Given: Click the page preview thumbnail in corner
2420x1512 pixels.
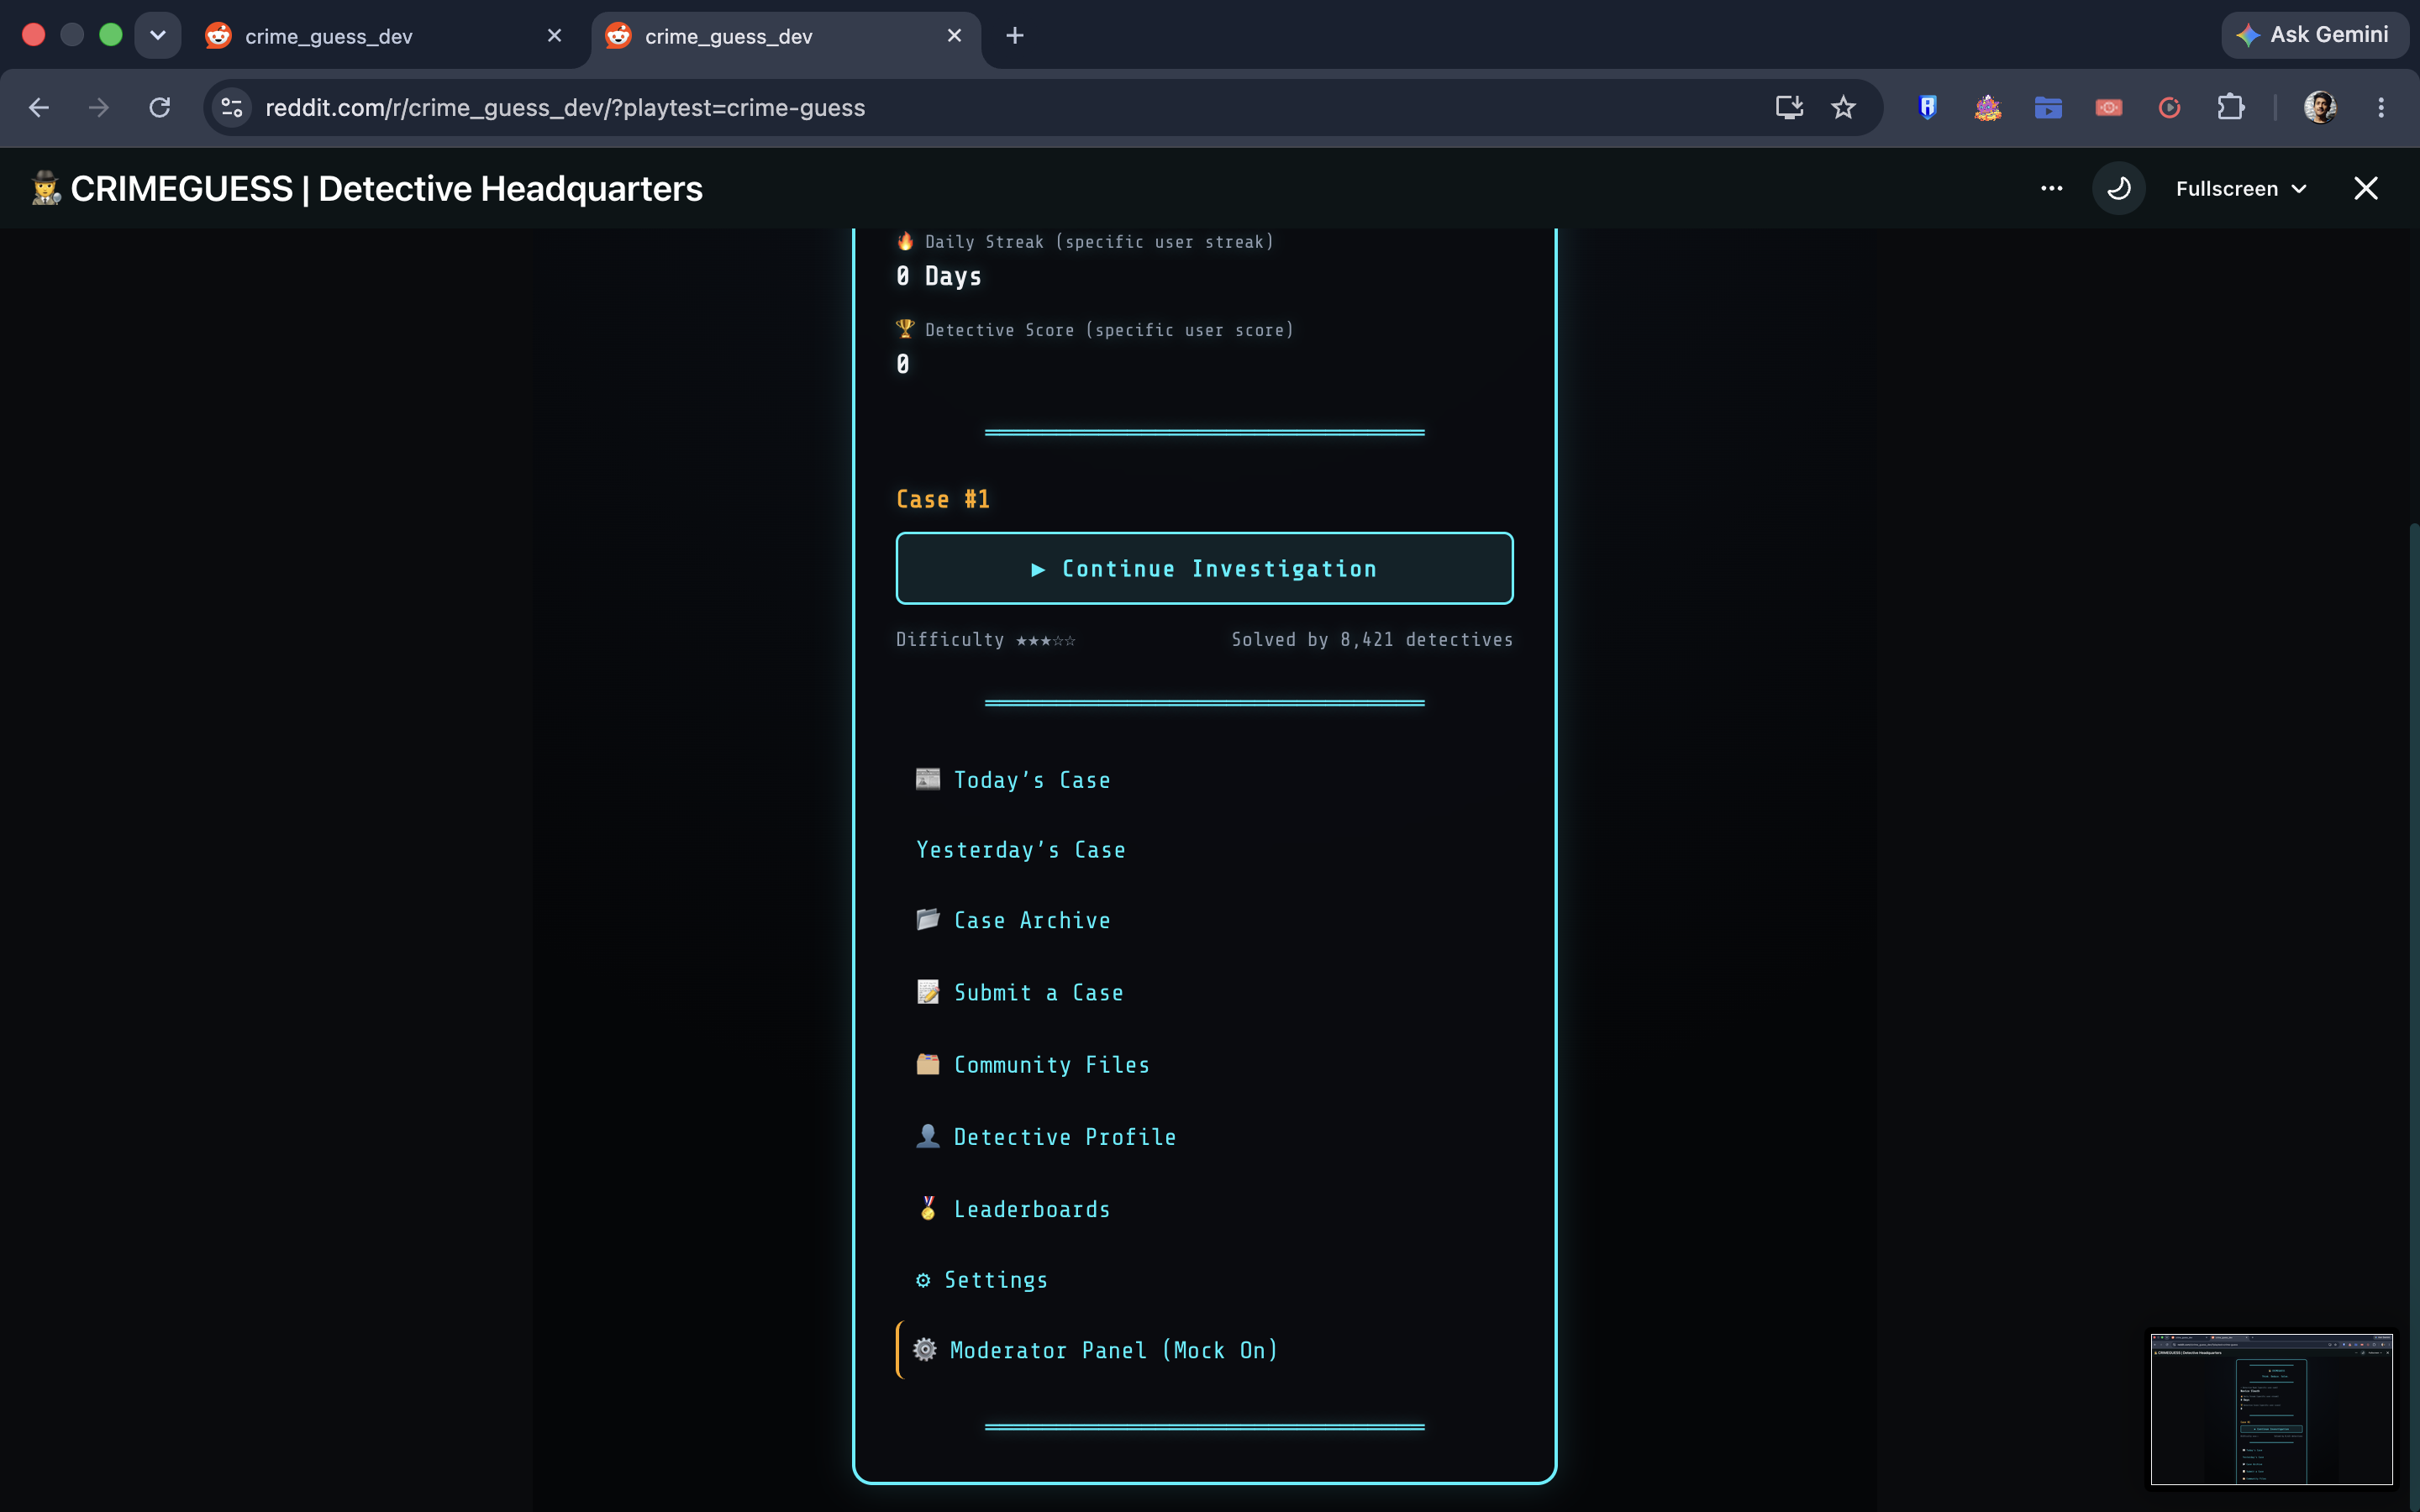Looking at the screenshot, I should pos(2271,1408).
